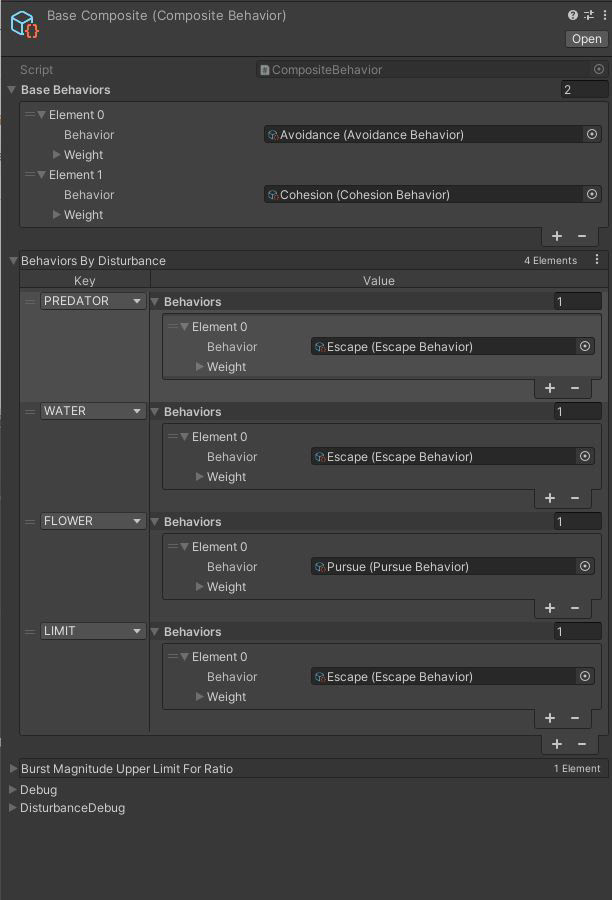Image resolution: width=612 pixels, height=900 pixels.
Task: Select the WATER Escape Behavior field
Action: (444, 457)
